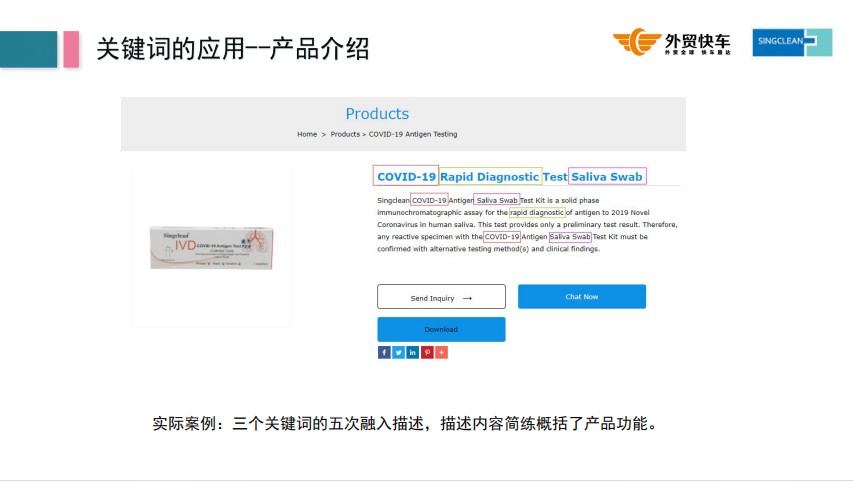Click the Singclean logo in header

coord(792,42)
